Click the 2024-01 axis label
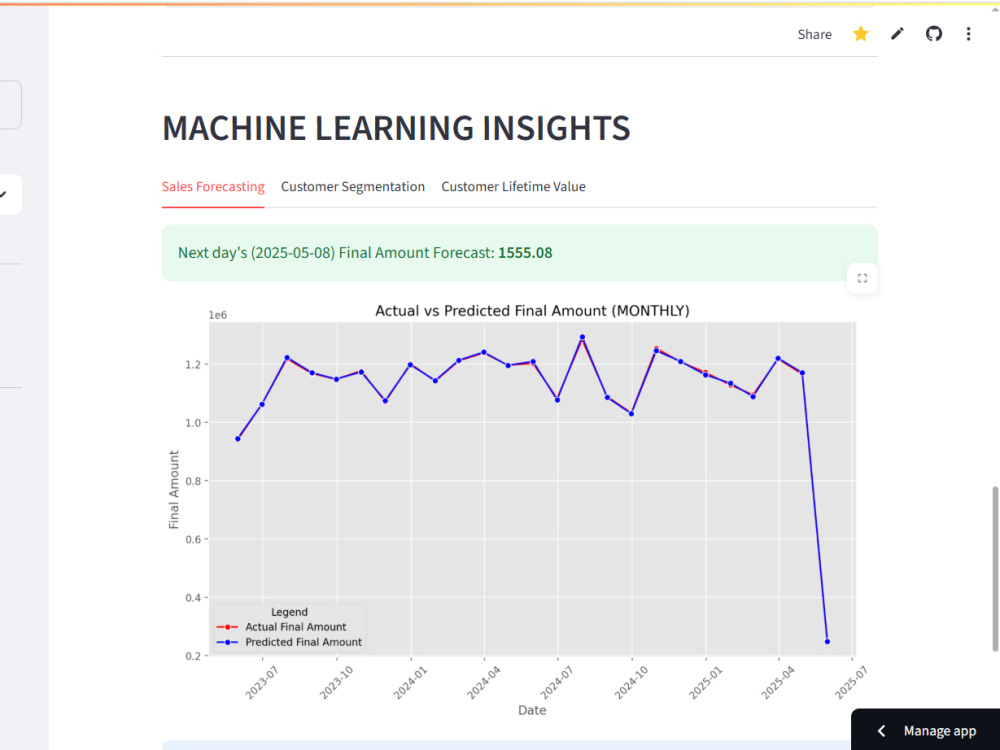The width and height of the screenshot is (1000, 750). tap(408, 682)
